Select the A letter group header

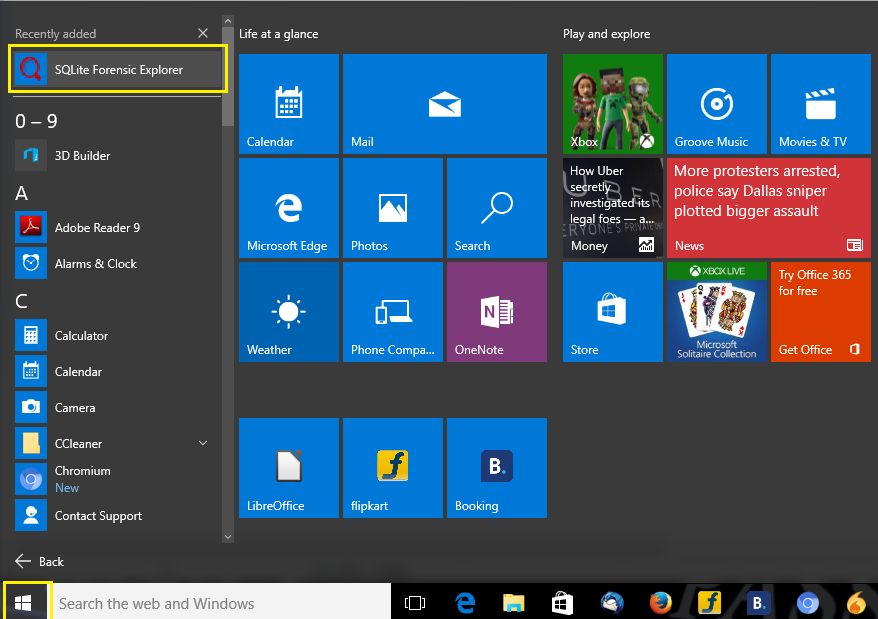(x=21, y=193)
